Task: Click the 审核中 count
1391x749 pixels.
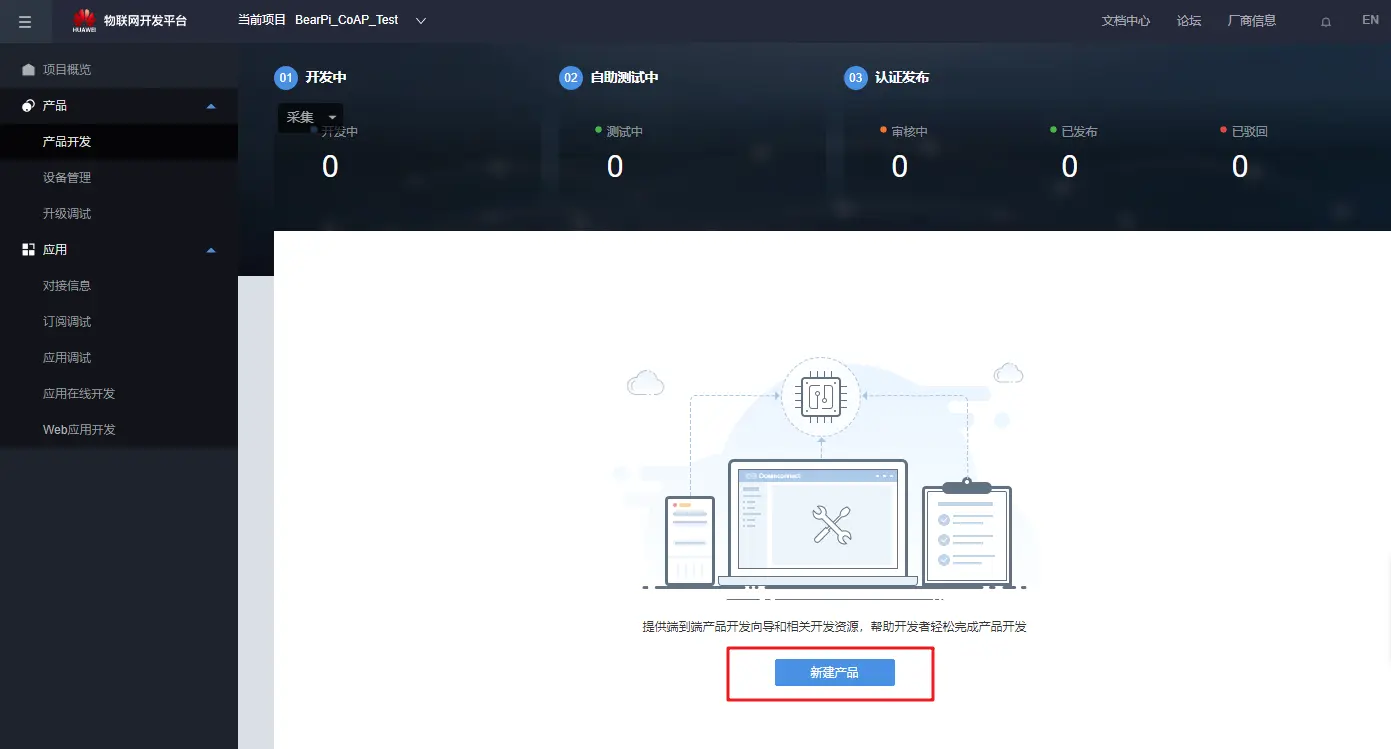Action: [x=900, y=167]
